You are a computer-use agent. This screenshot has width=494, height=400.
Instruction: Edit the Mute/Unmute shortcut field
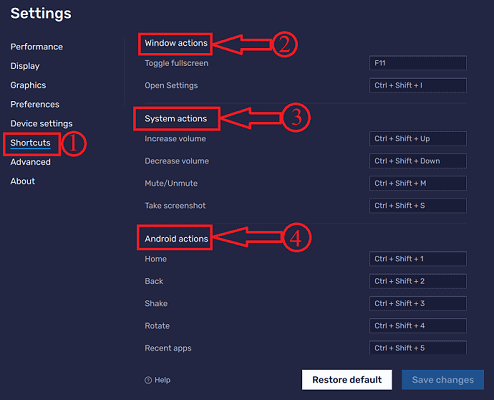pos(418,183)
